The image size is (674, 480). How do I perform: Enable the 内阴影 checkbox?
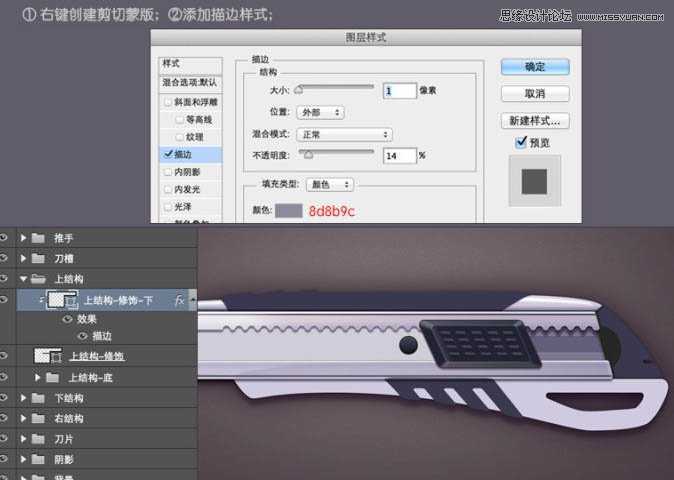(168, 172)
